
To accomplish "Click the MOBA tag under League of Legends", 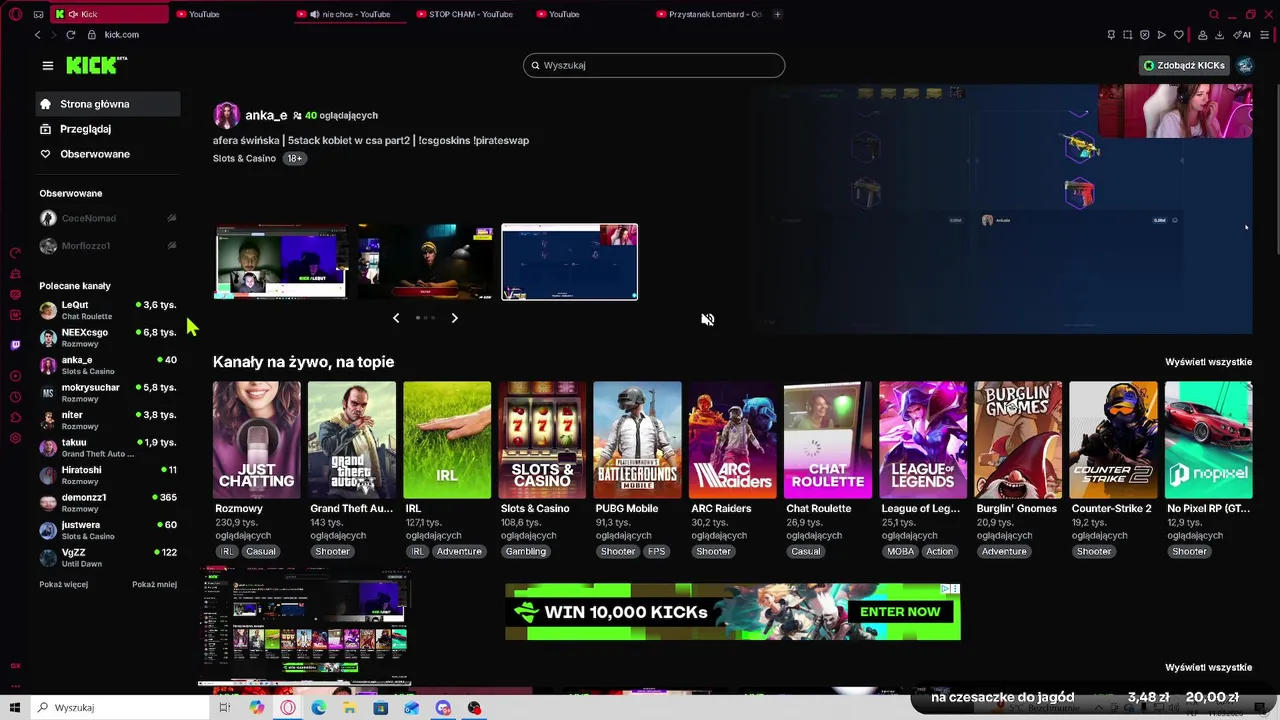I will pos(901,552).
